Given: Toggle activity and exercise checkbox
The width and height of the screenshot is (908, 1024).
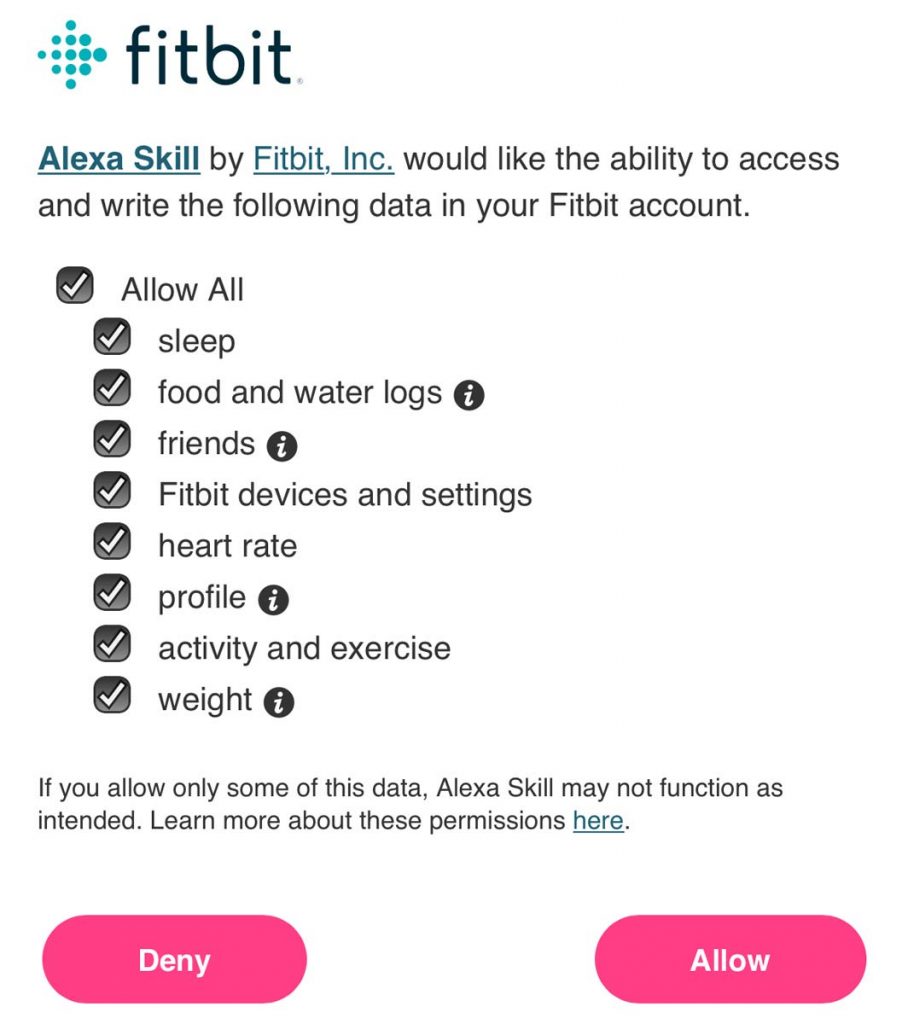Looking at the screenshot, I should coord(112,646).
